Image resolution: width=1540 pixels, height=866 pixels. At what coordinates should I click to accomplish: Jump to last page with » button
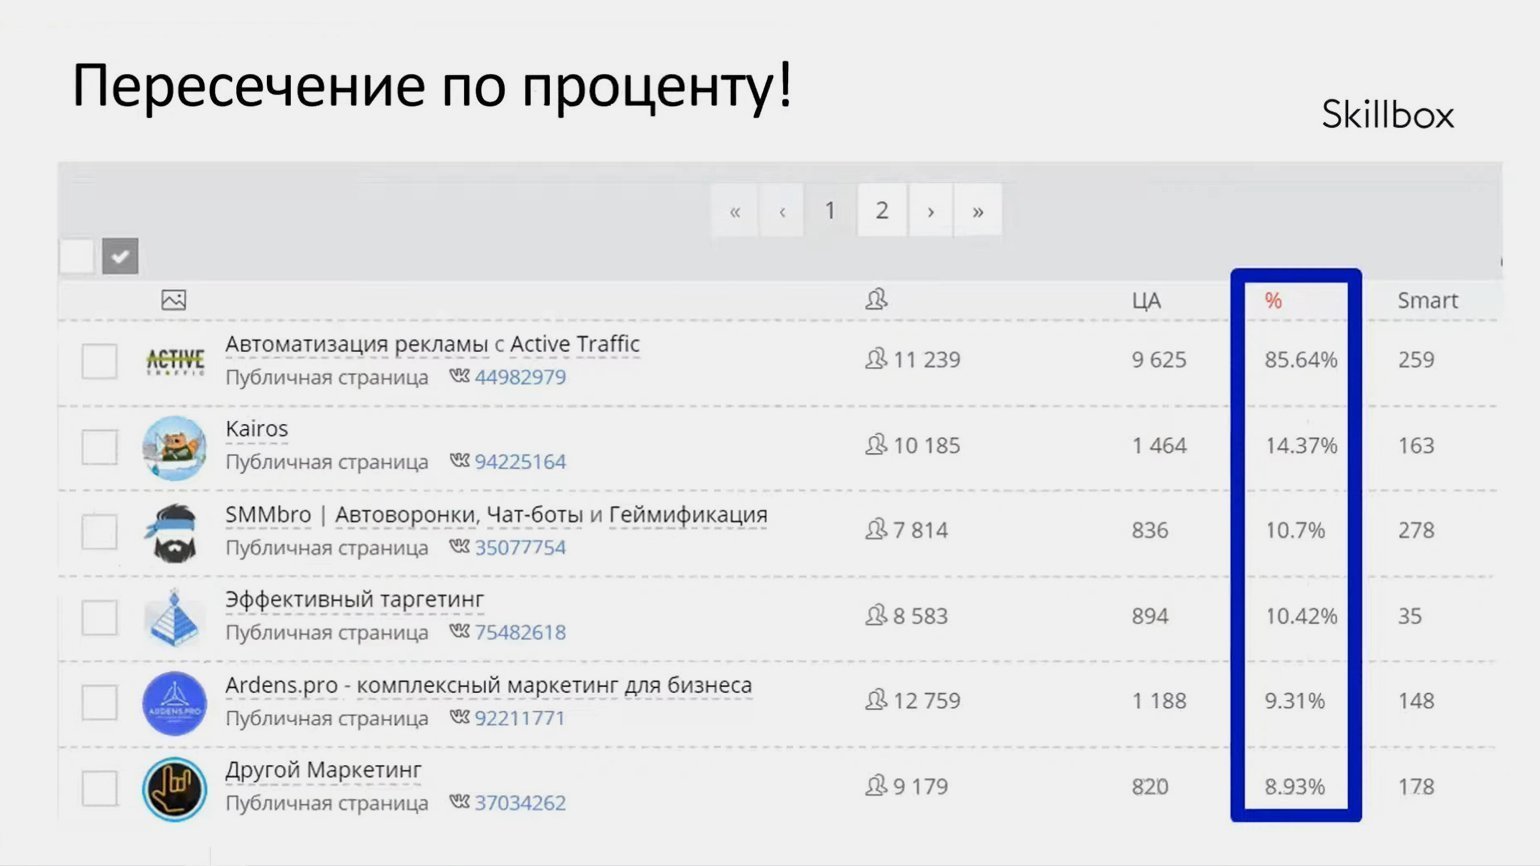point(978,211)
